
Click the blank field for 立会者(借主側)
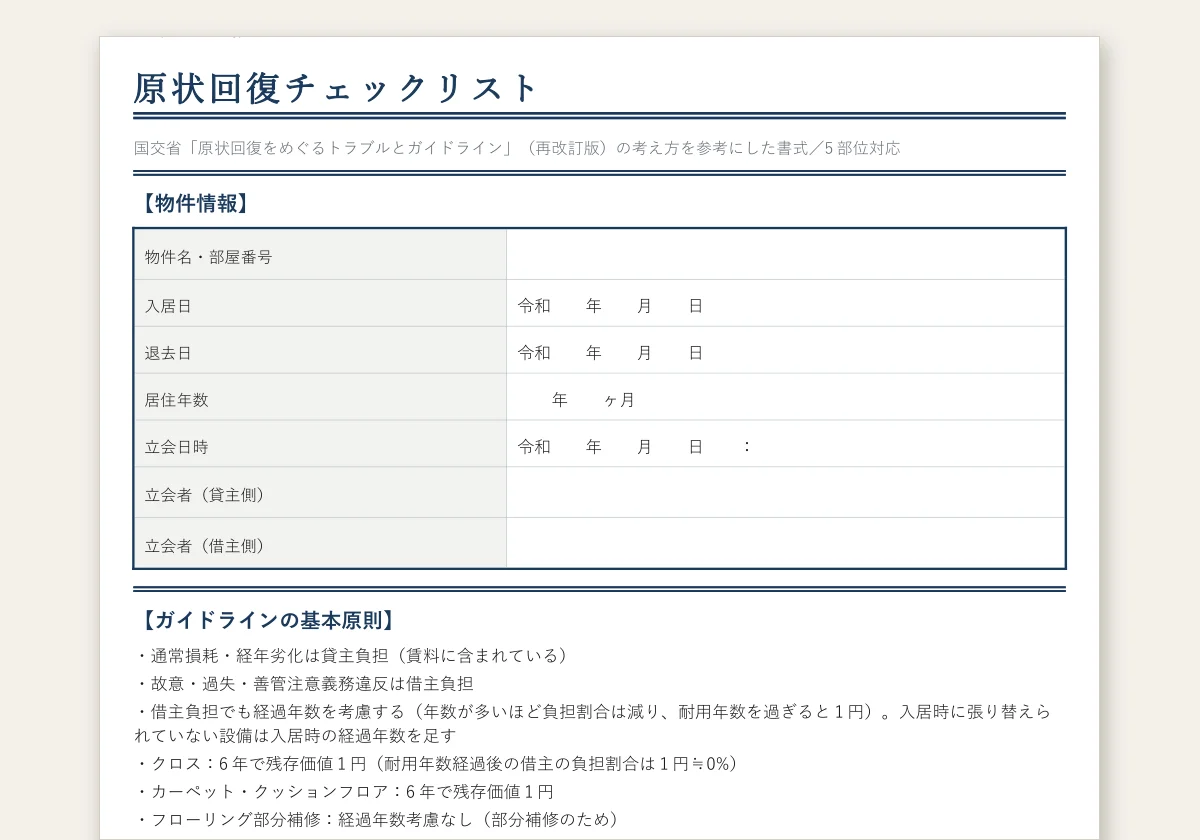(785, 543)
